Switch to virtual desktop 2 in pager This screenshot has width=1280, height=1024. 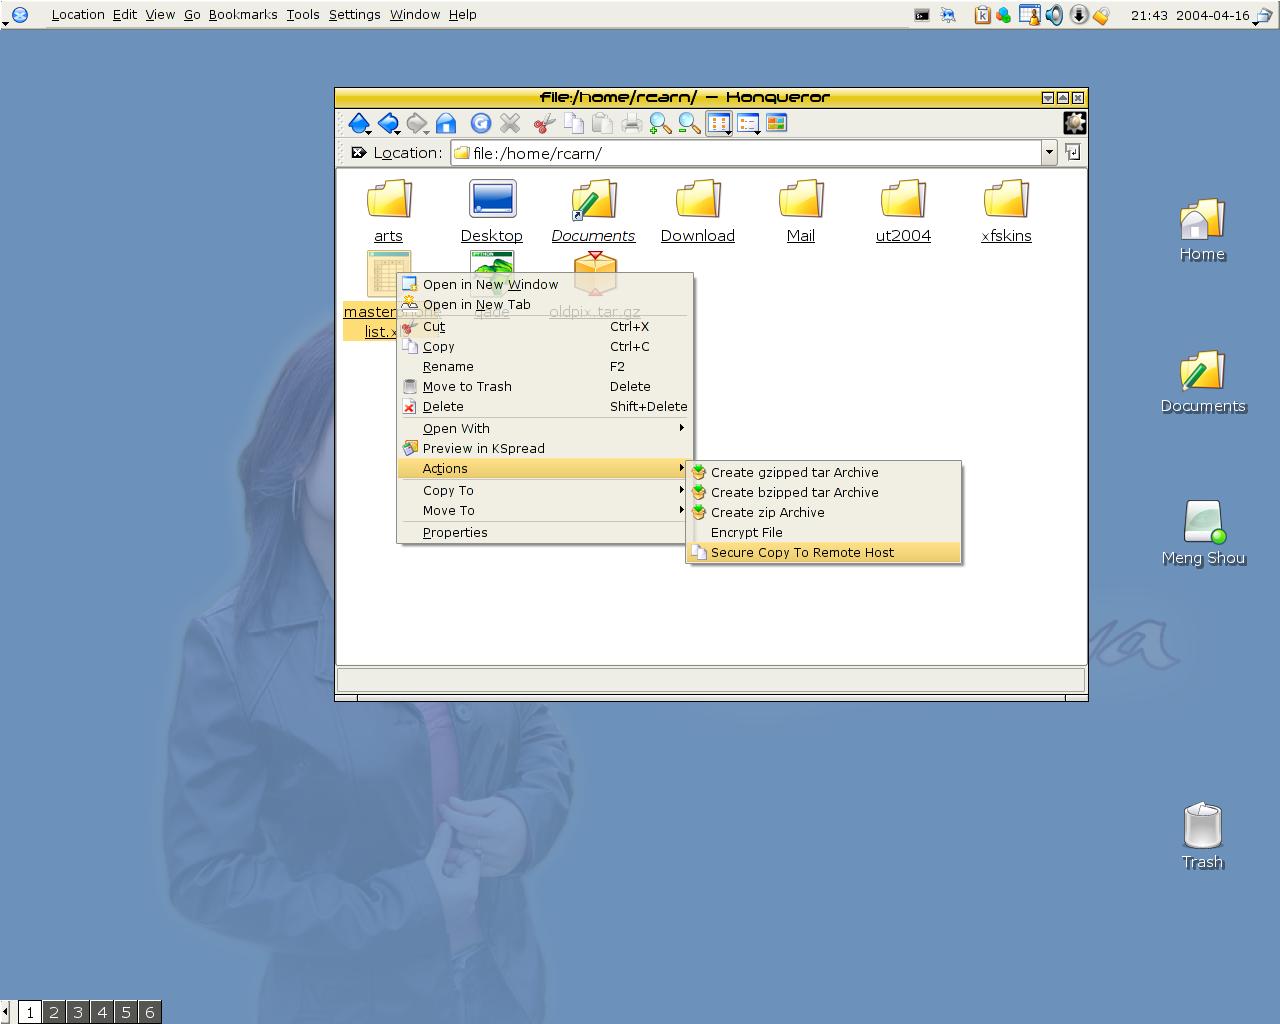tap(54, 1012)
